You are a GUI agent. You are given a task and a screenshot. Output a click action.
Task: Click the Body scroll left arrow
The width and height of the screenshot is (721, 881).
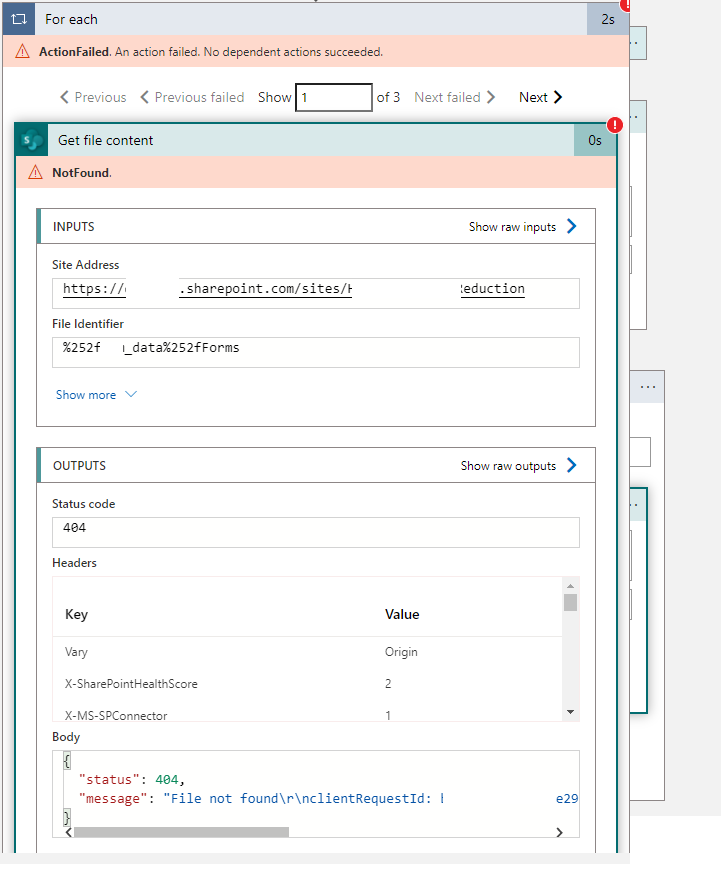69,832
